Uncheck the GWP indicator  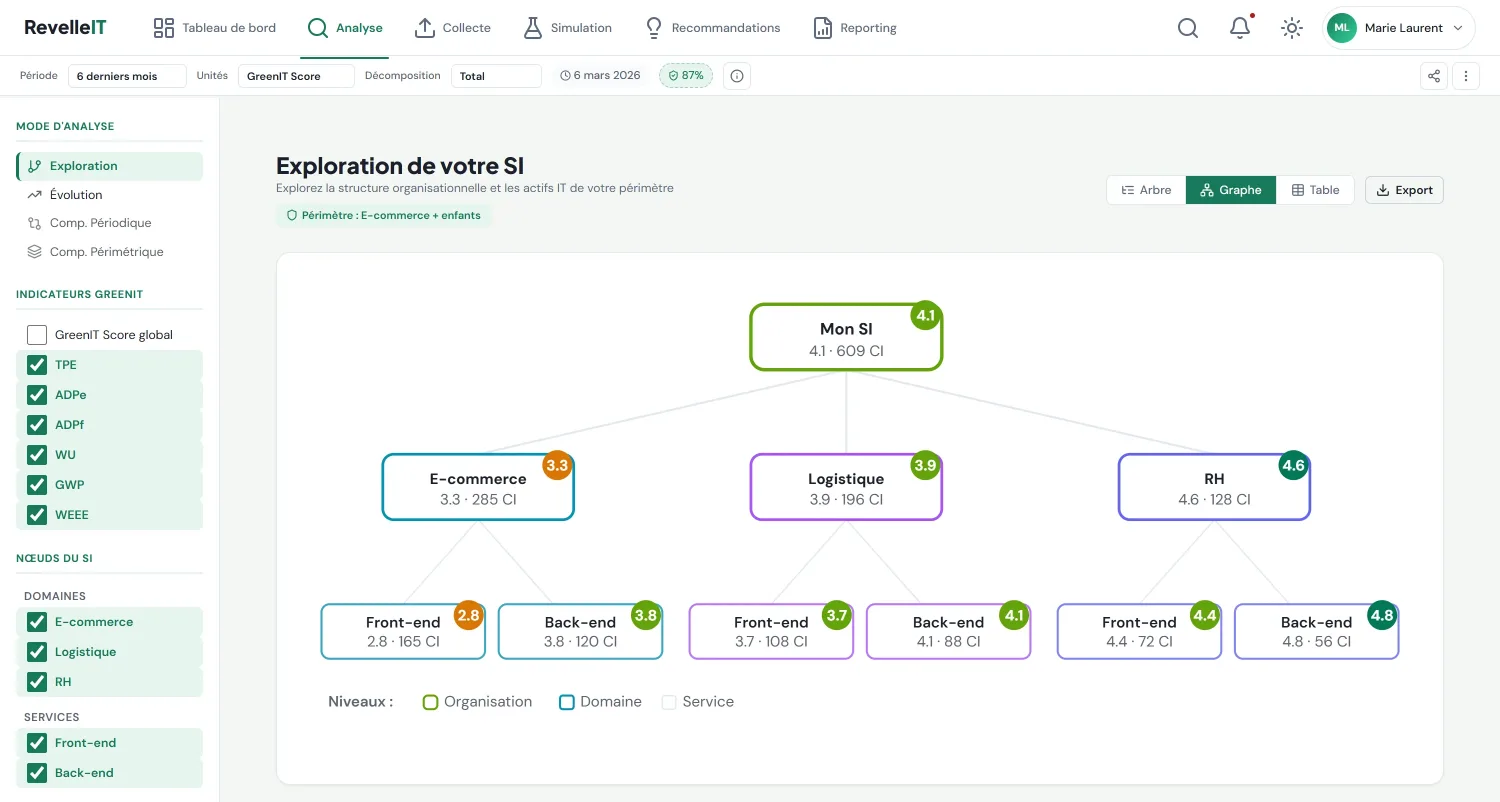[x=37, y=485]
